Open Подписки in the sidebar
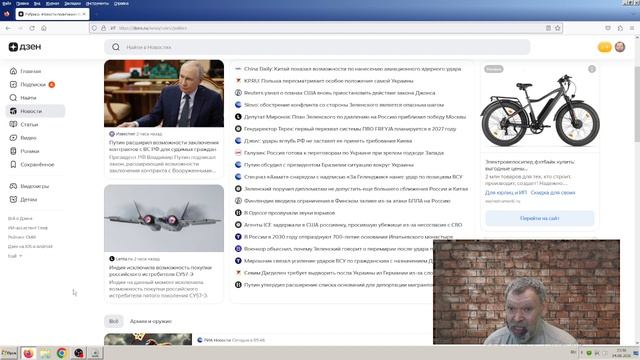The height and width of the screenshot is (360, 640). 32,84
